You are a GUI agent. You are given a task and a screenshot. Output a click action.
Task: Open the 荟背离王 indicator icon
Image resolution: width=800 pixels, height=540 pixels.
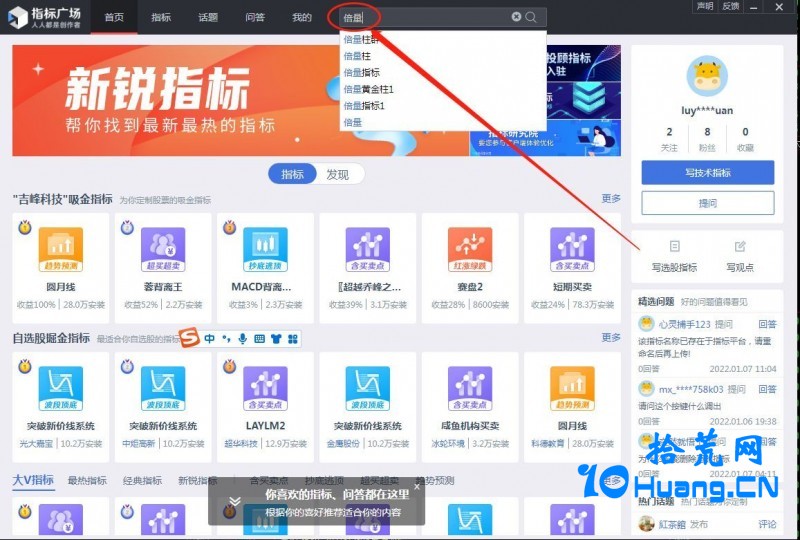click(x=163, y=249)
